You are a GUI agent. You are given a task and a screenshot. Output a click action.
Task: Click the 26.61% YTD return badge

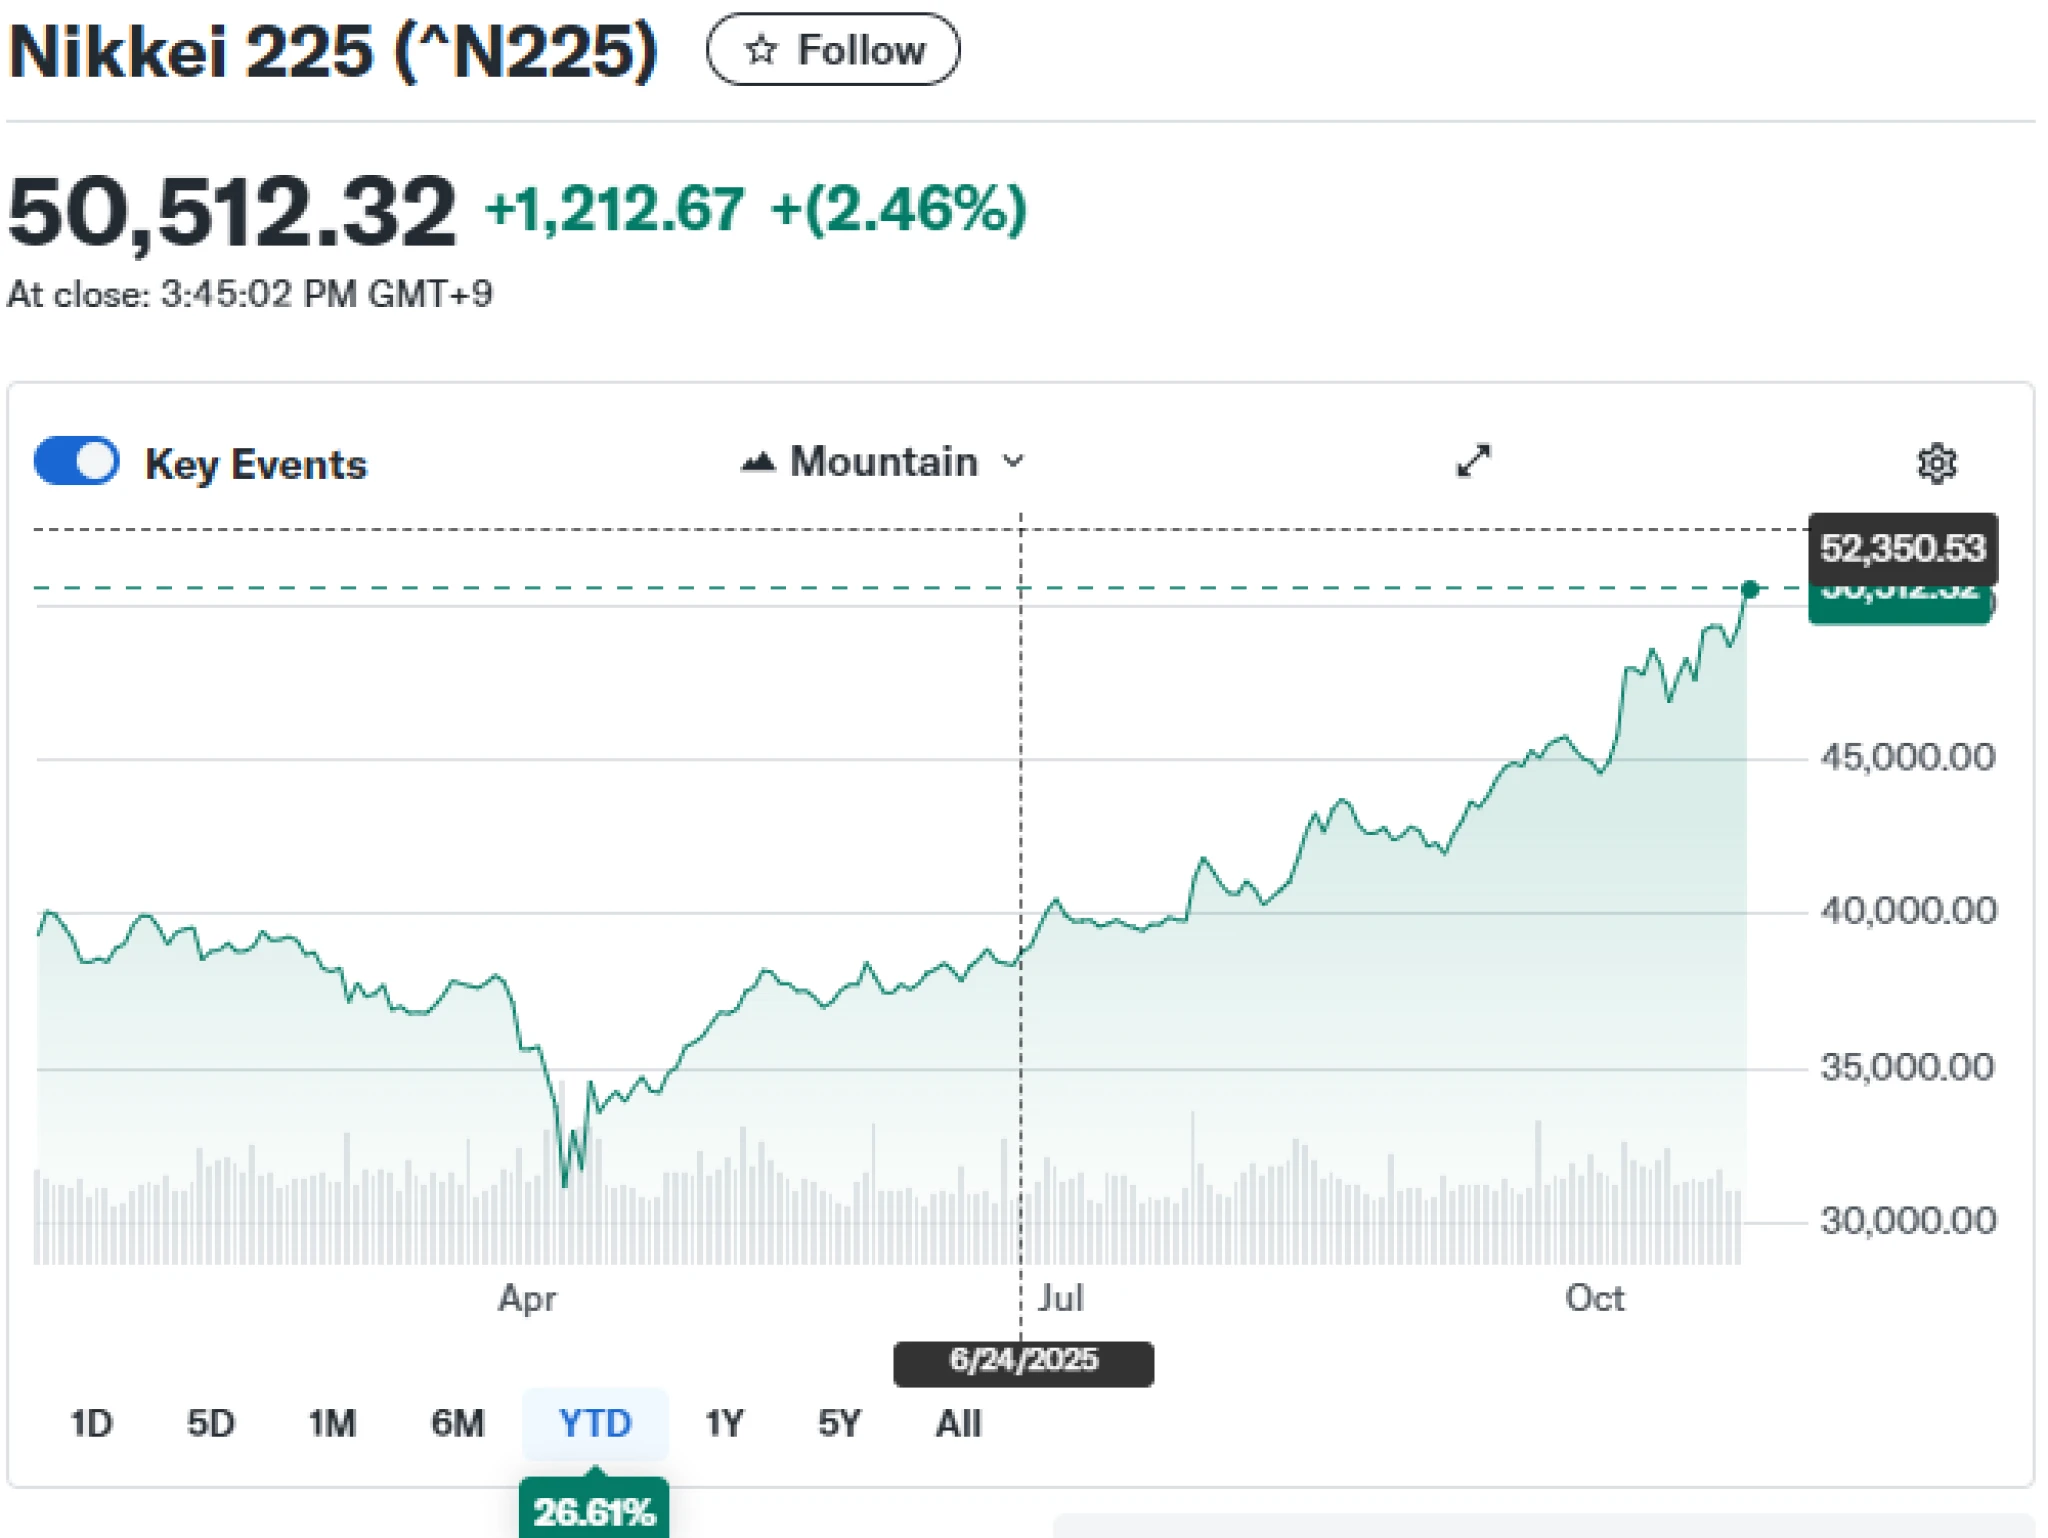click(x=594, y=1511)
